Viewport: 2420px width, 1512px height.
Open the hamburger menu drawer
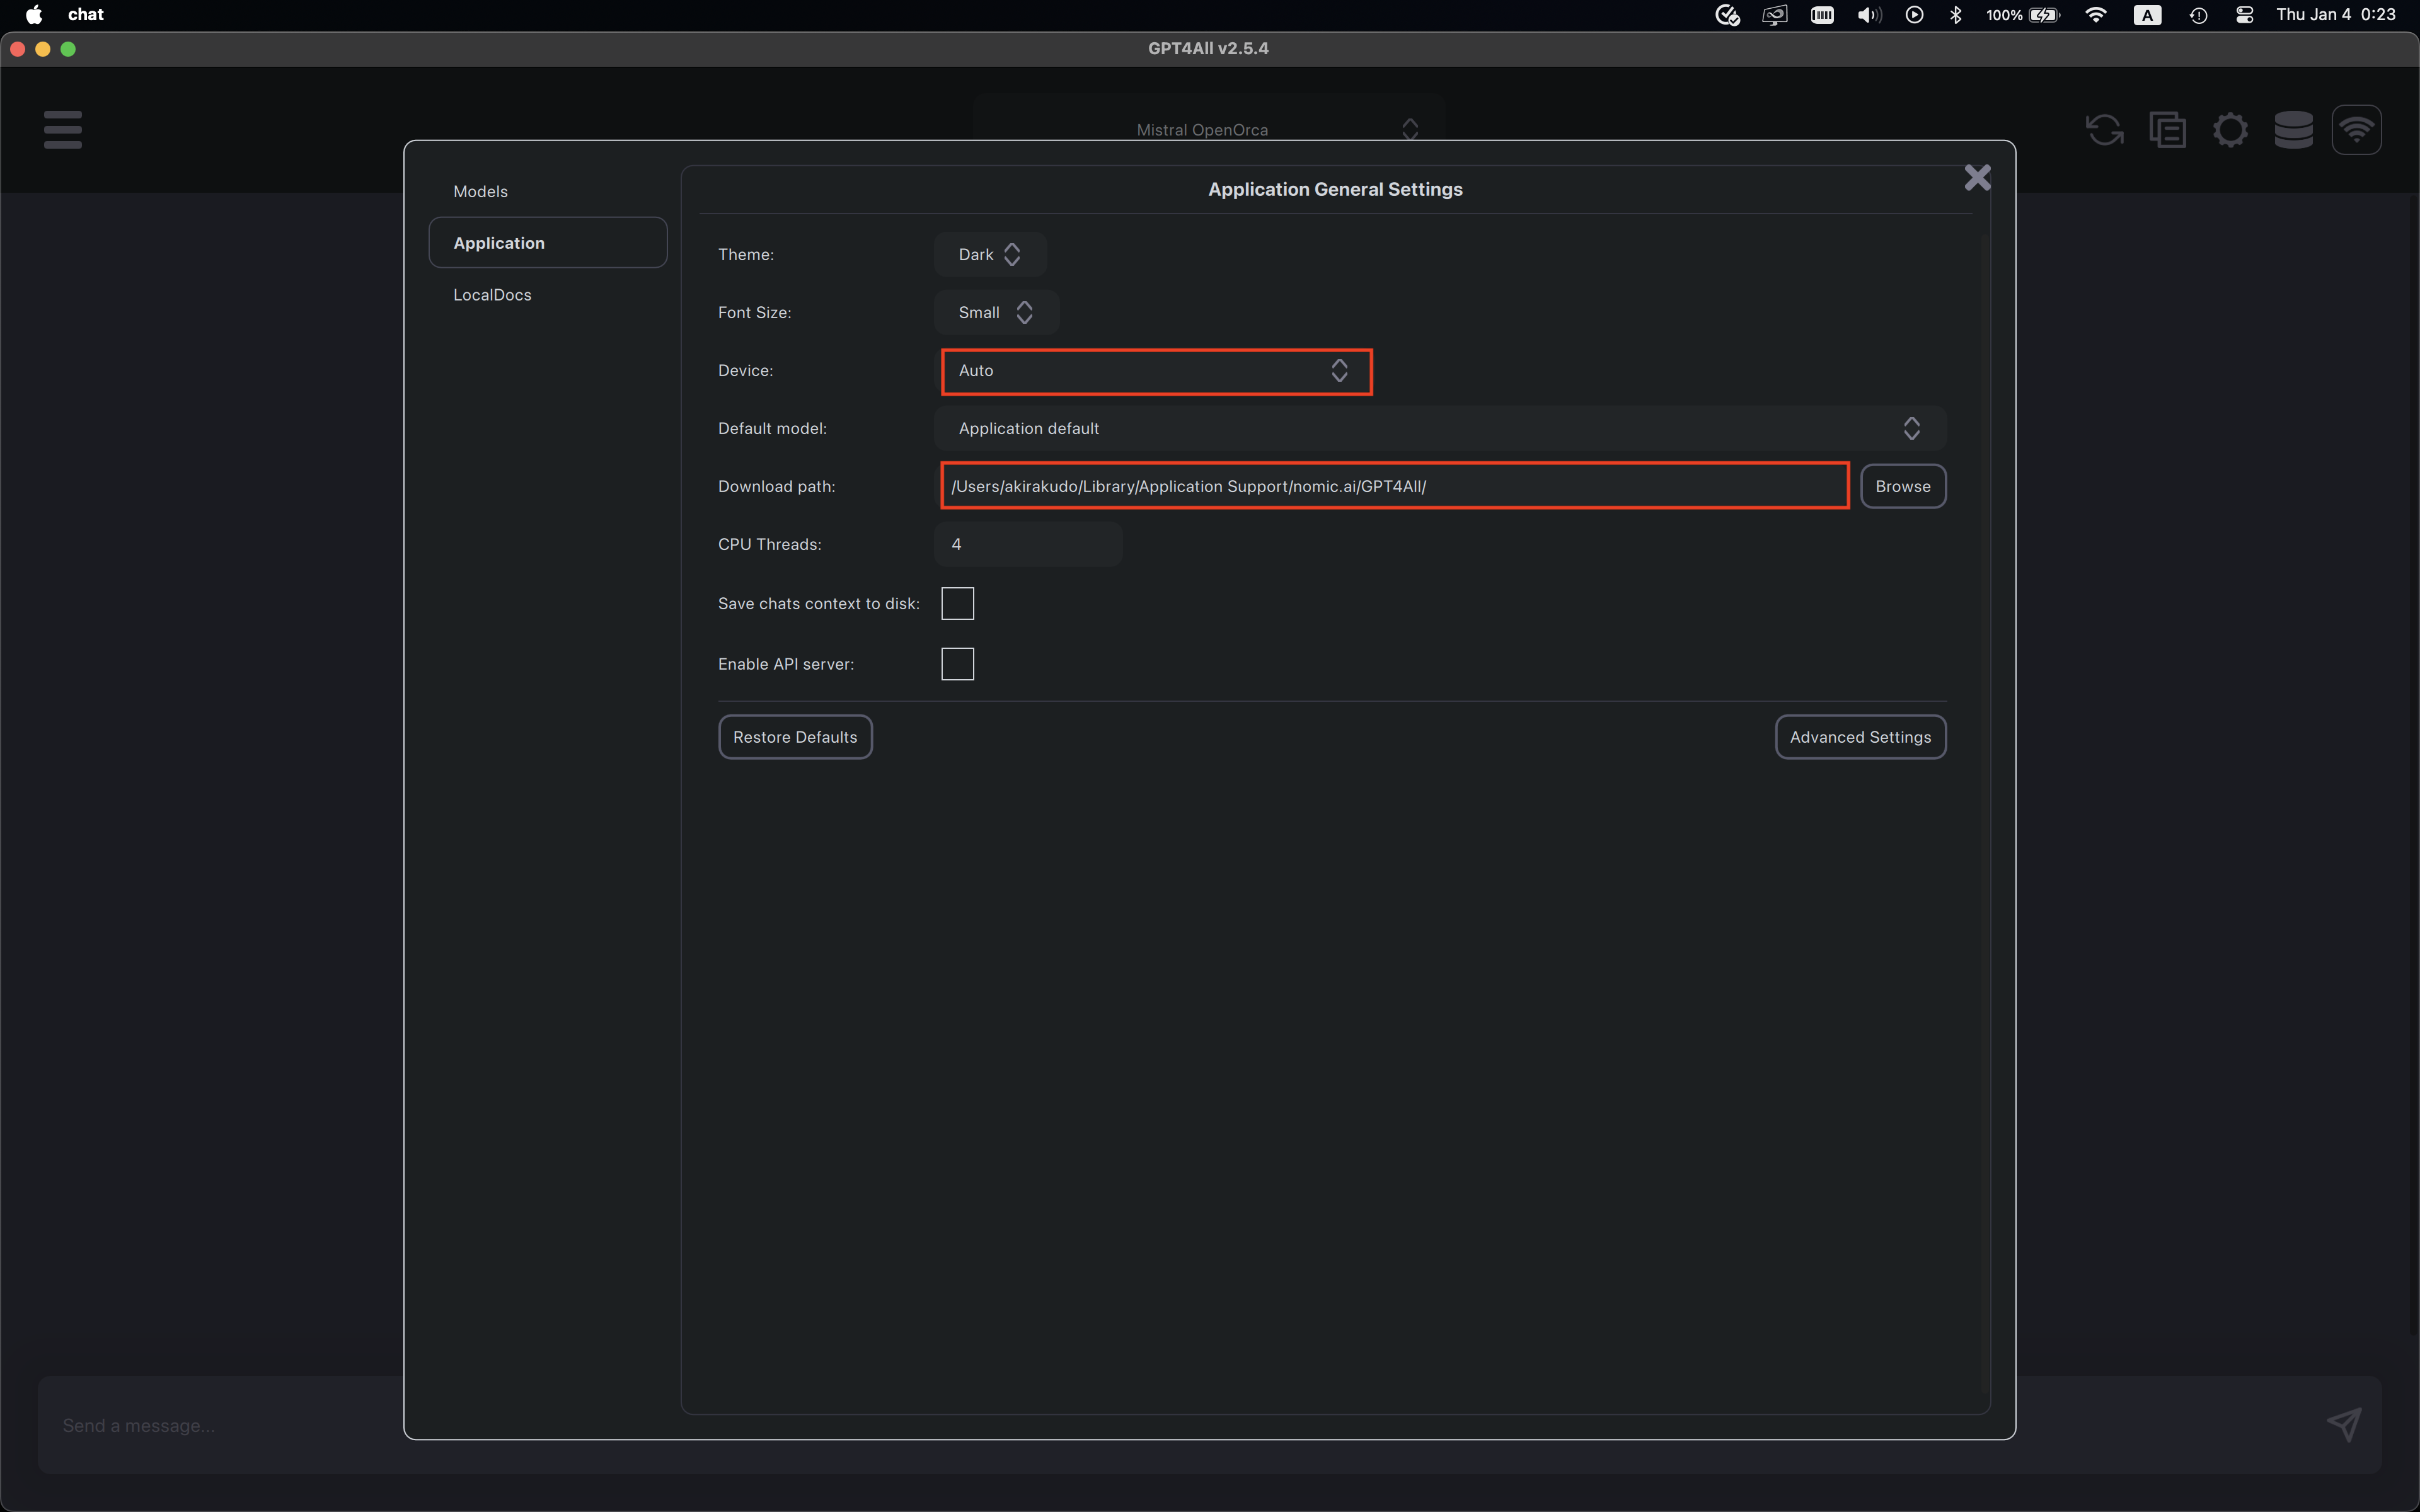click(63, 130)
